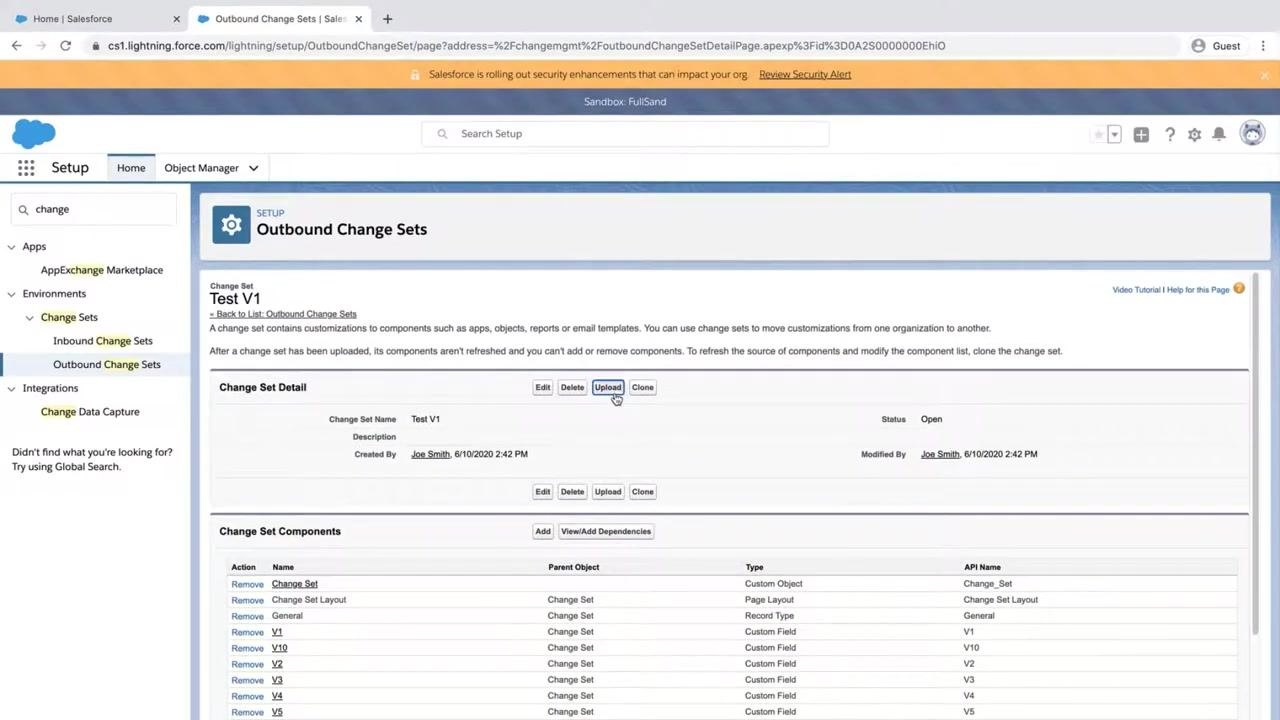Open AppExchange Marketplace in sidebar

point(102,270)
